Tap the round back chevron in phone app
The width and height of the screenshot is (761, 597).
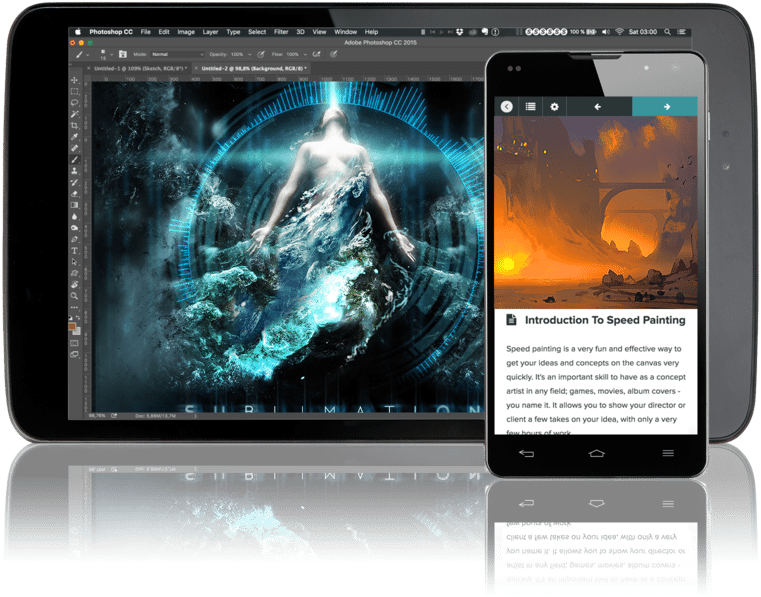click(x=507, y=106)
